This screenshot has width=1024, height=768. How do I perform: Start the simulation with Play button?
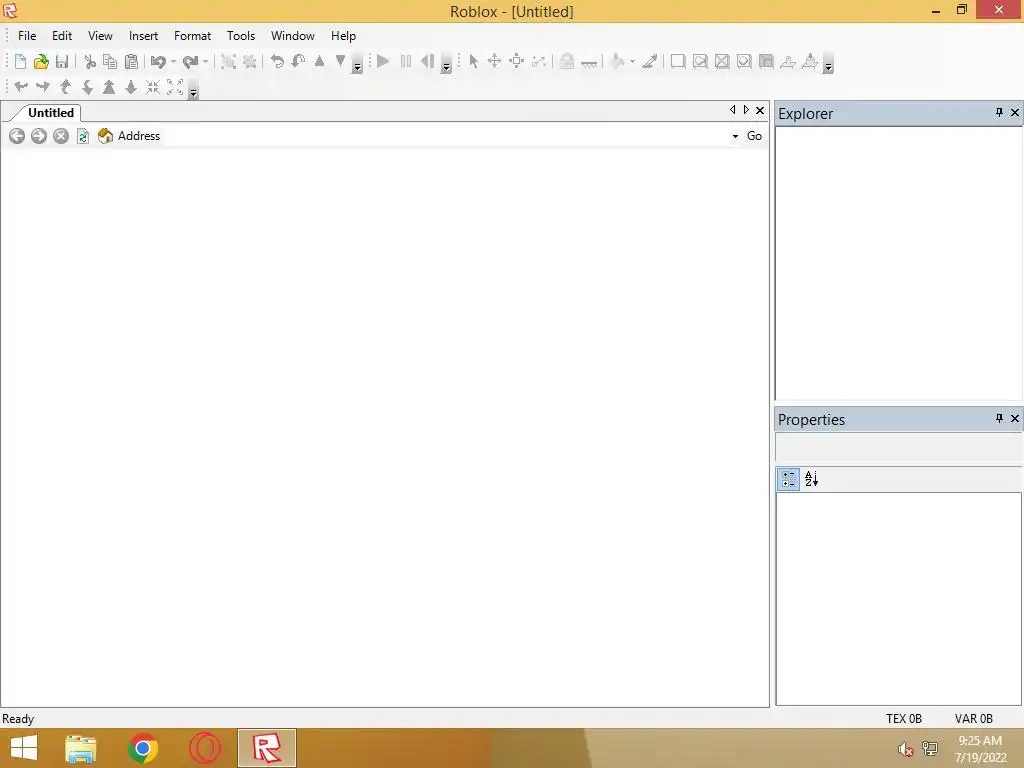[383, 61]
